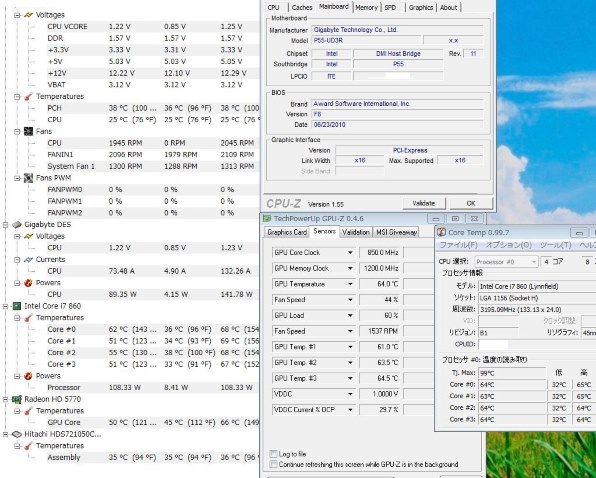Collapse the topmost Voltages tree node
Image resolution: width=596 pixels, height=478 pixels.
(17, 15)
